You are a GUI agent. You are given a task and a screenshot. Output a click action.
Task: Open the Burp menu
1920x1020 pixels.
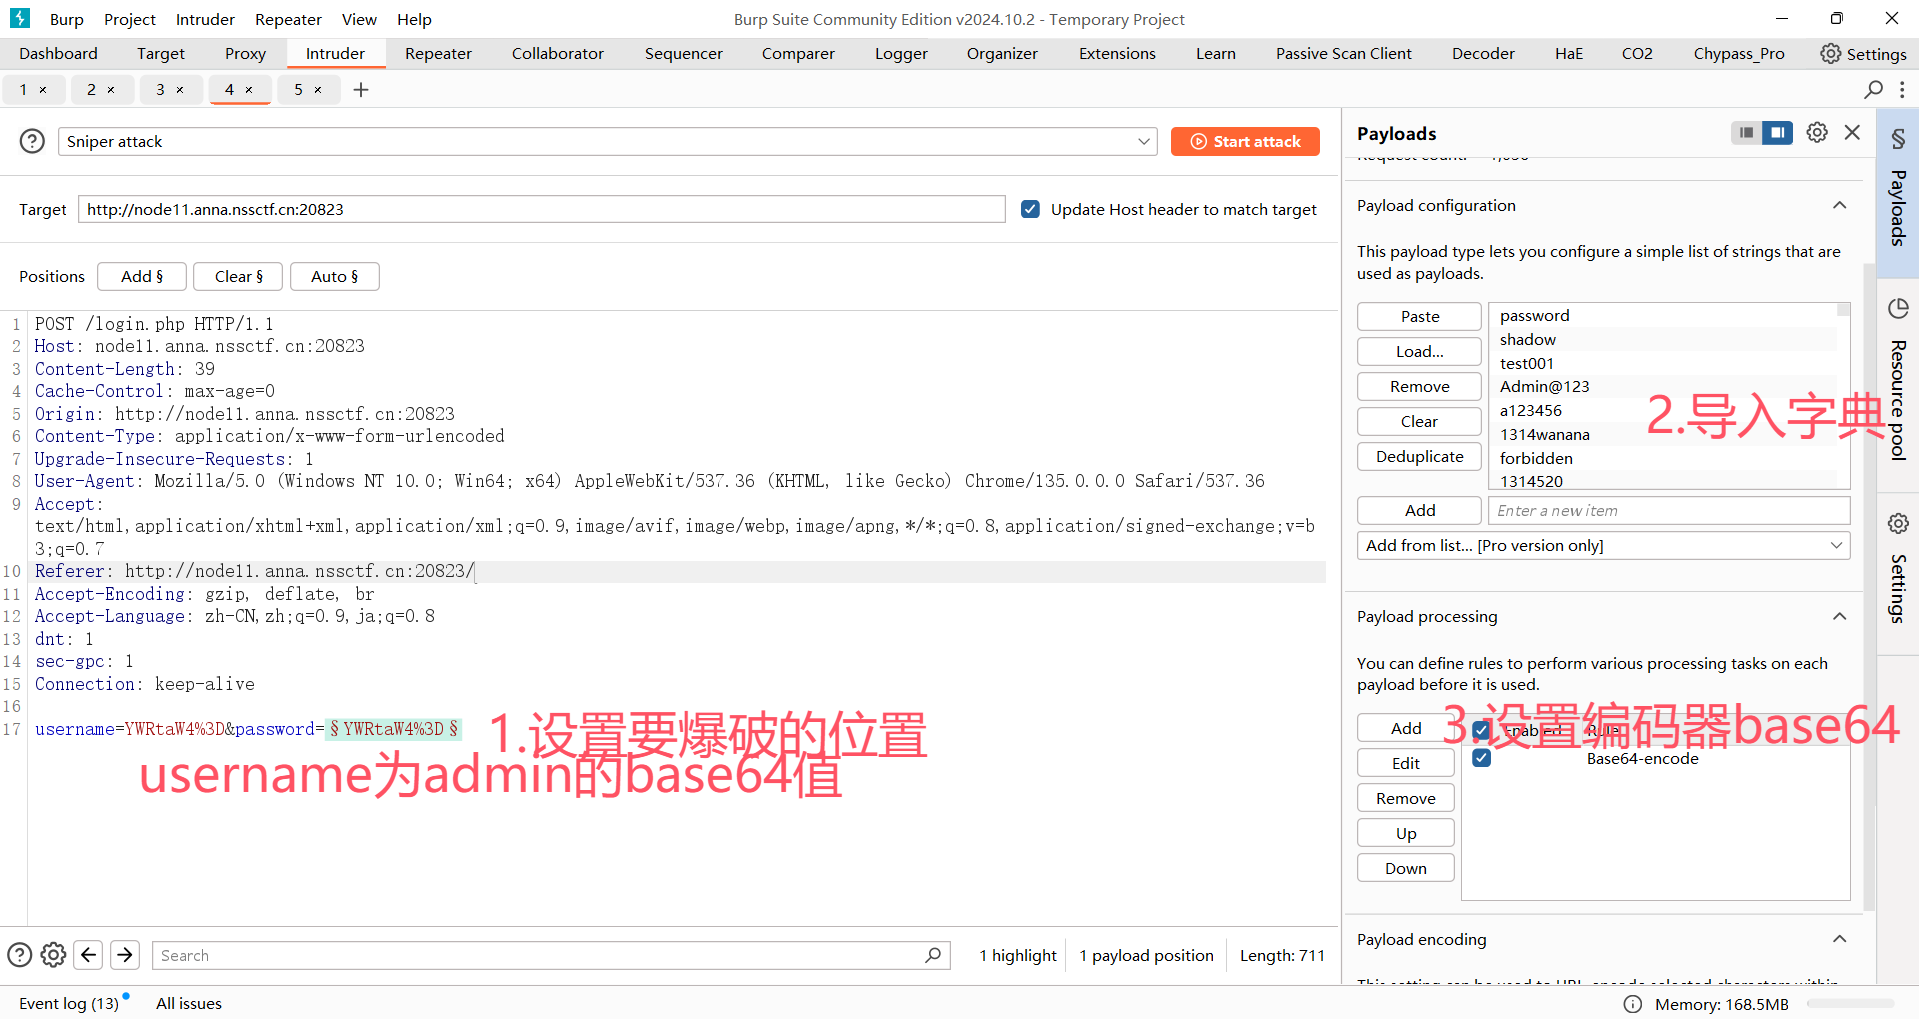(x=67, y=19)
